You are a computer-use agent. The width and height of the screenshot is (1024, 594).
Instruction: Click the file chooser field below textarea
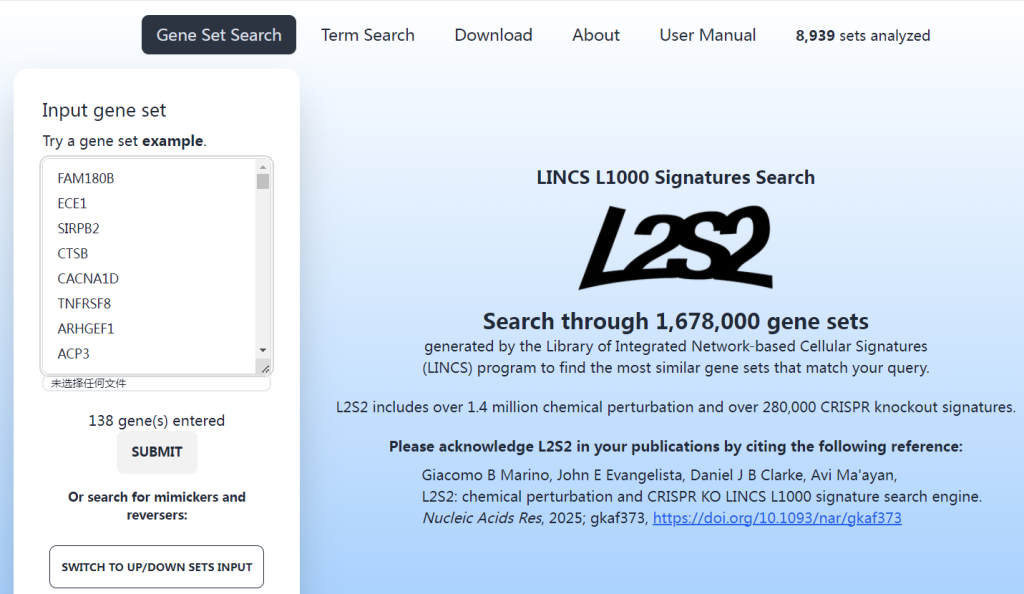click(x=157, y=383)
